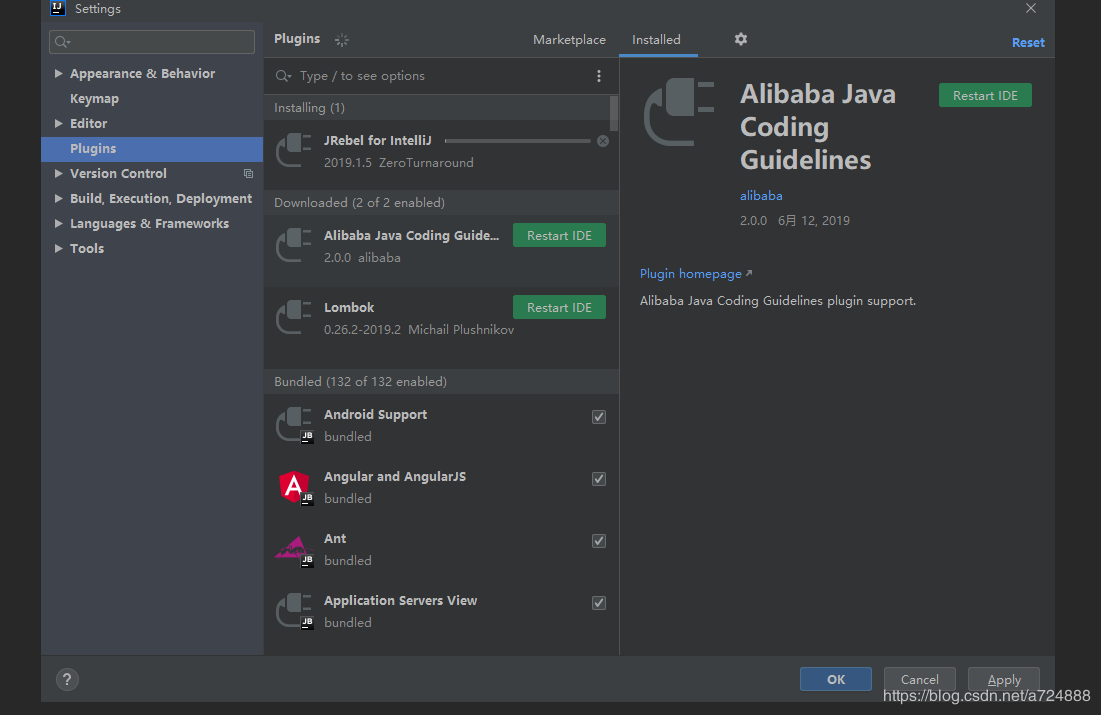Image resolution: width=1101 pixels, height=715 pixels.
Task: Click the JRebel installation progress bar
Action: (517, 141)
